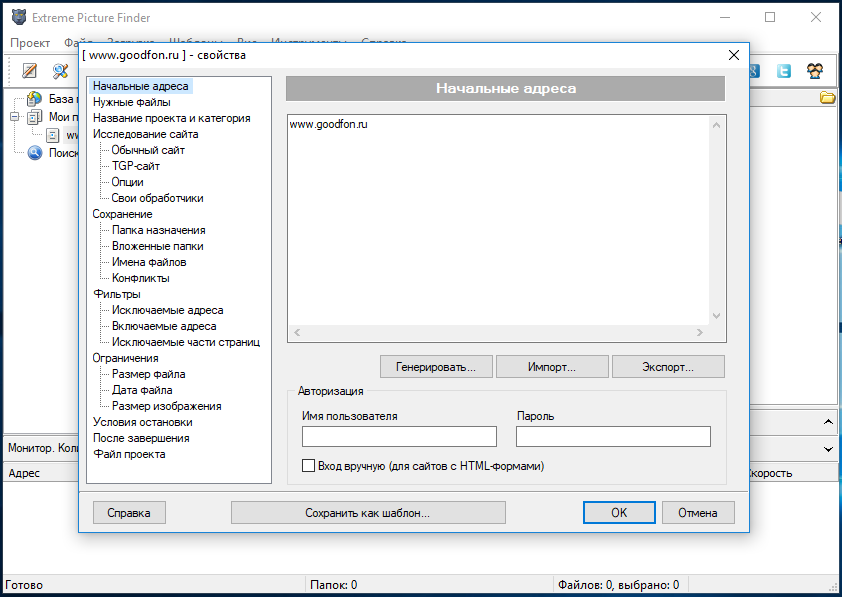Open 'Дата файла' limits
The width and height of the screenshot is (842, 597).
pyautogui.click(x=142, y=390)
